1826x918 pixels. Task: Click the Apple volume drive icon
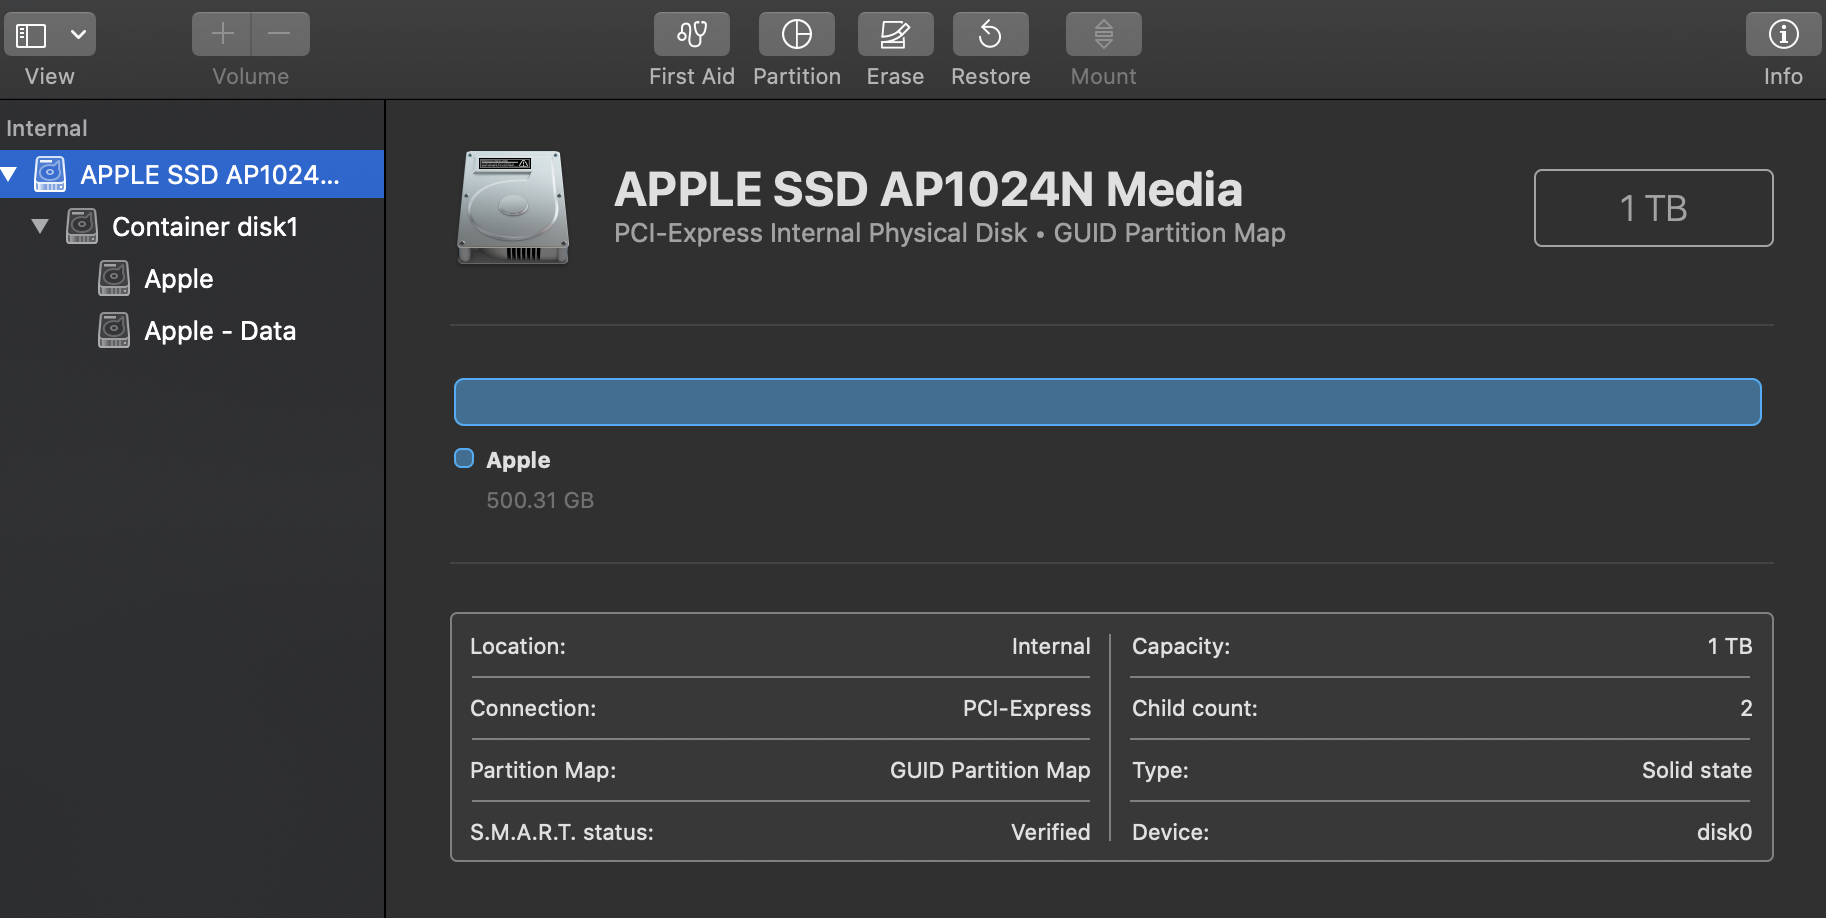pyautogui.click(x=114, y=278)
